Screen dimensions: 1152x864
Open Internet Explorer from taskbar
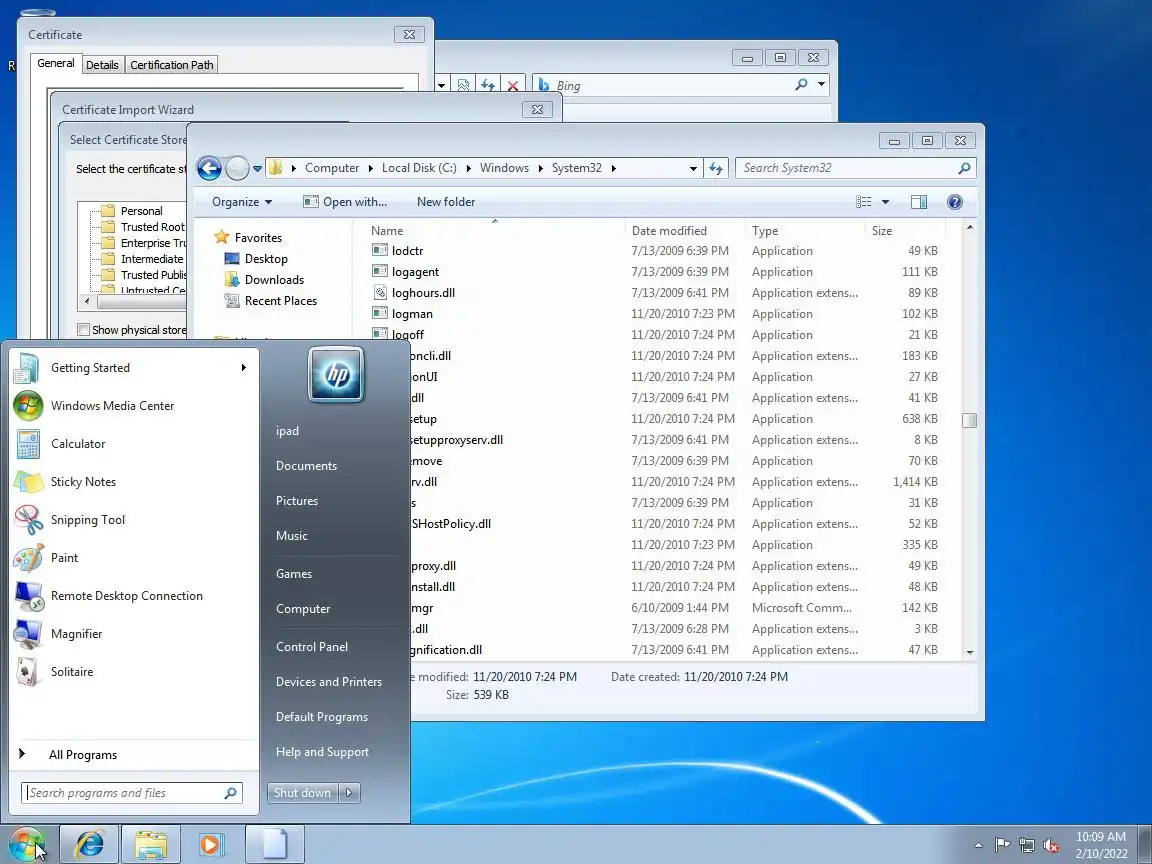tap(89, 845)
